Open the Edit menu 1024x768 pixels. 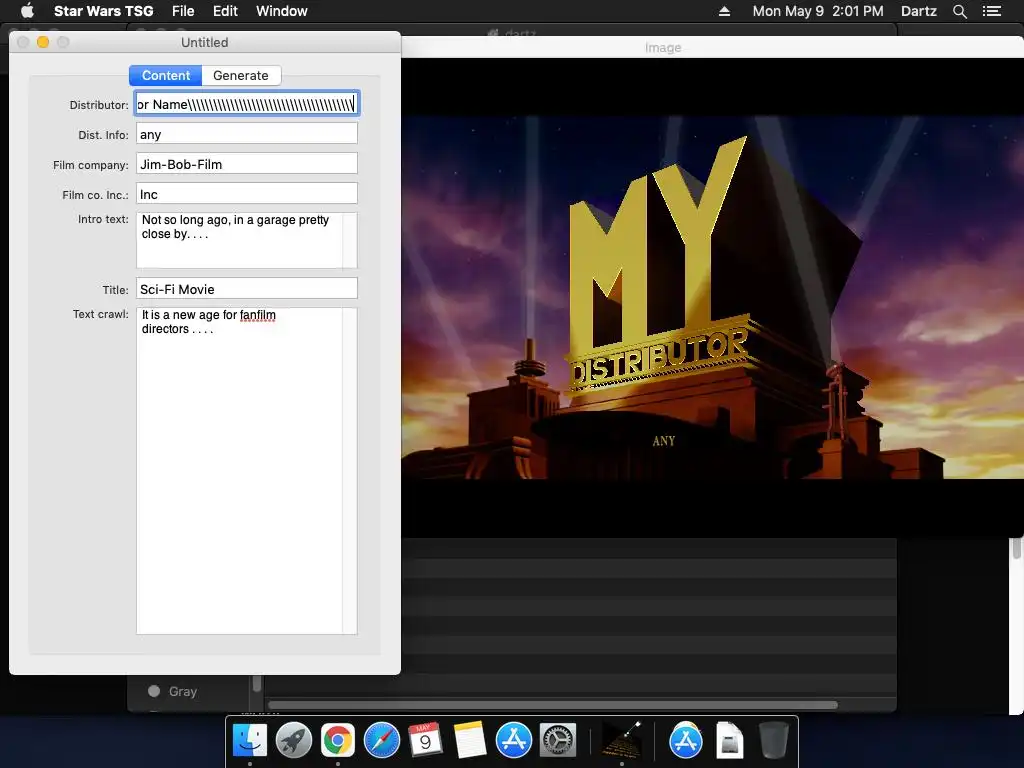pyautogui.click(x=225, y=11)
